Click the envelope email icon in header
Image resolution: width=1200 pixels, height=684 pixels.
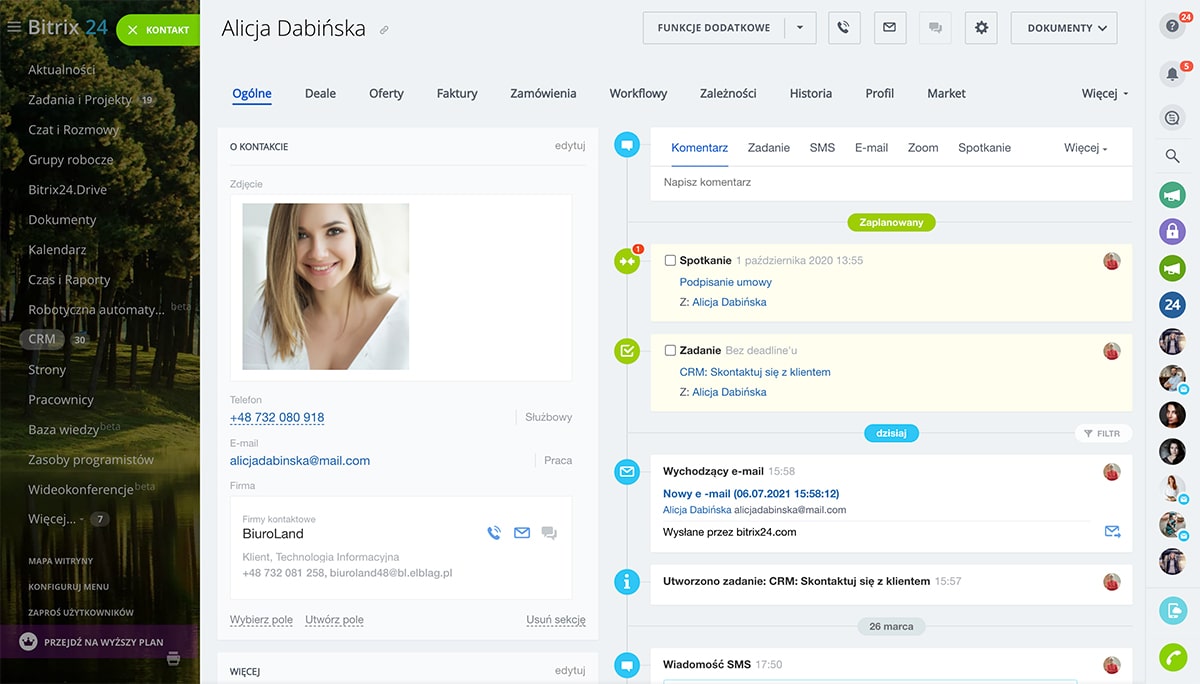[x=890, y=28]
